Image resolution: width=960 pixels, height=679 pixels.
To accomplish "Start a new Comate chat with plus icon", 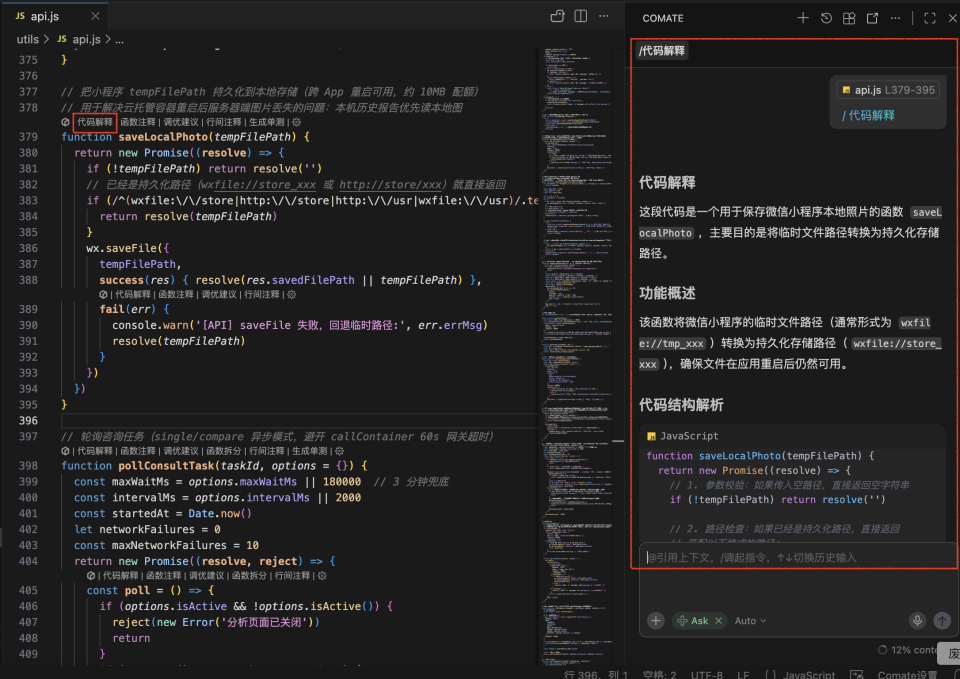I will click(803, 18).
